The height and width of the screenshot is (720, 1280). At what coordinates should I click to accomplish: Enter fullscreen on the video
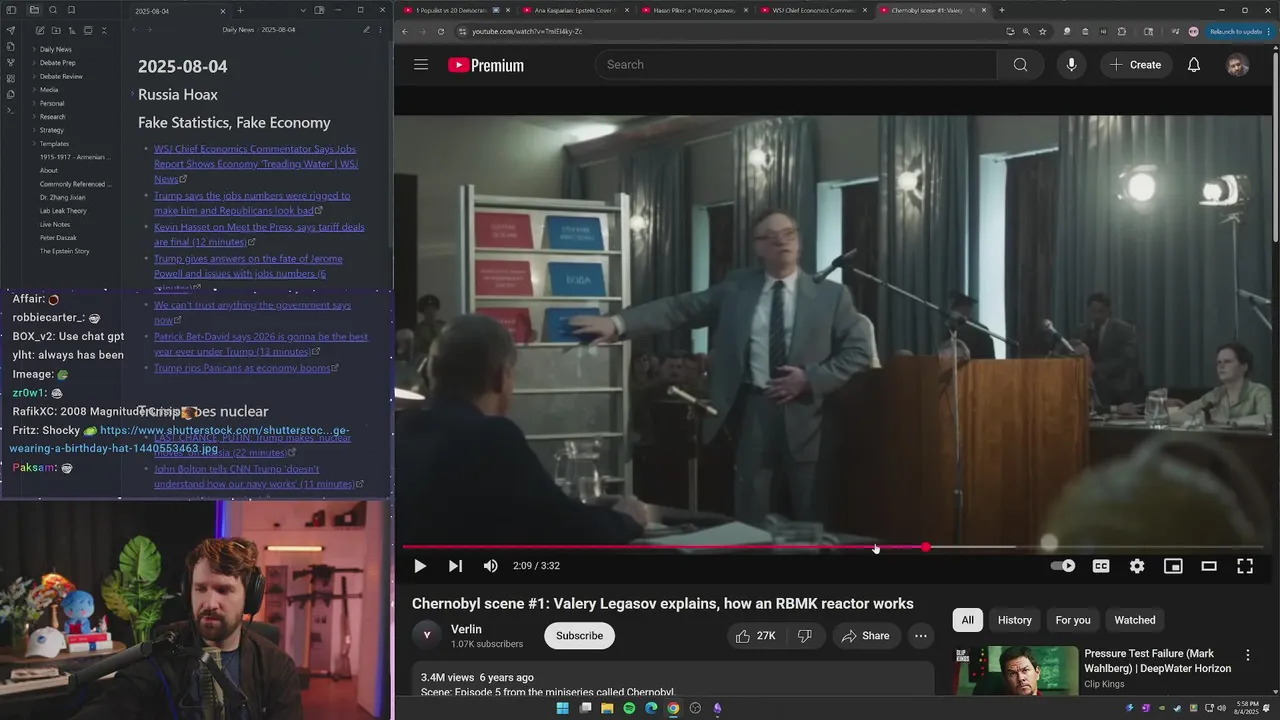(1245, 566)
